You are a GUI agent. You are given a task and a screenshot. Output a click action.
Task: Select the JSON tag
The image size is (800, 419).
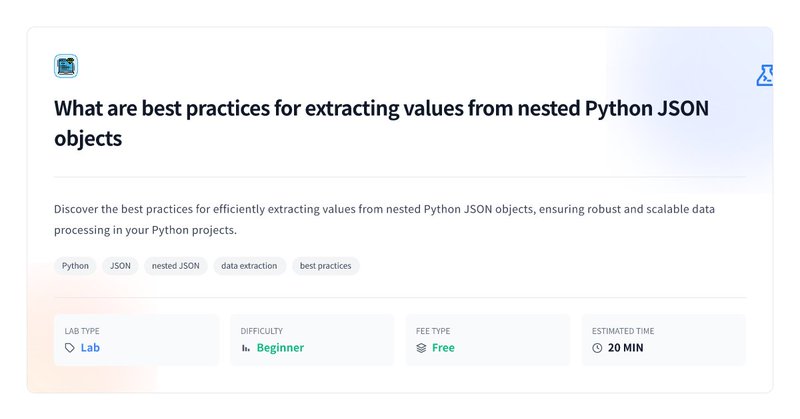tap(120, 266)
